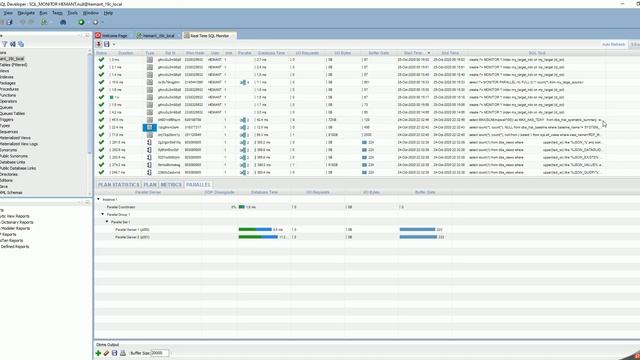The width and height of the screenshot is (640, 360).
Task: Open the PLAN STATISTICS tab
Action: tap(119, 185)
